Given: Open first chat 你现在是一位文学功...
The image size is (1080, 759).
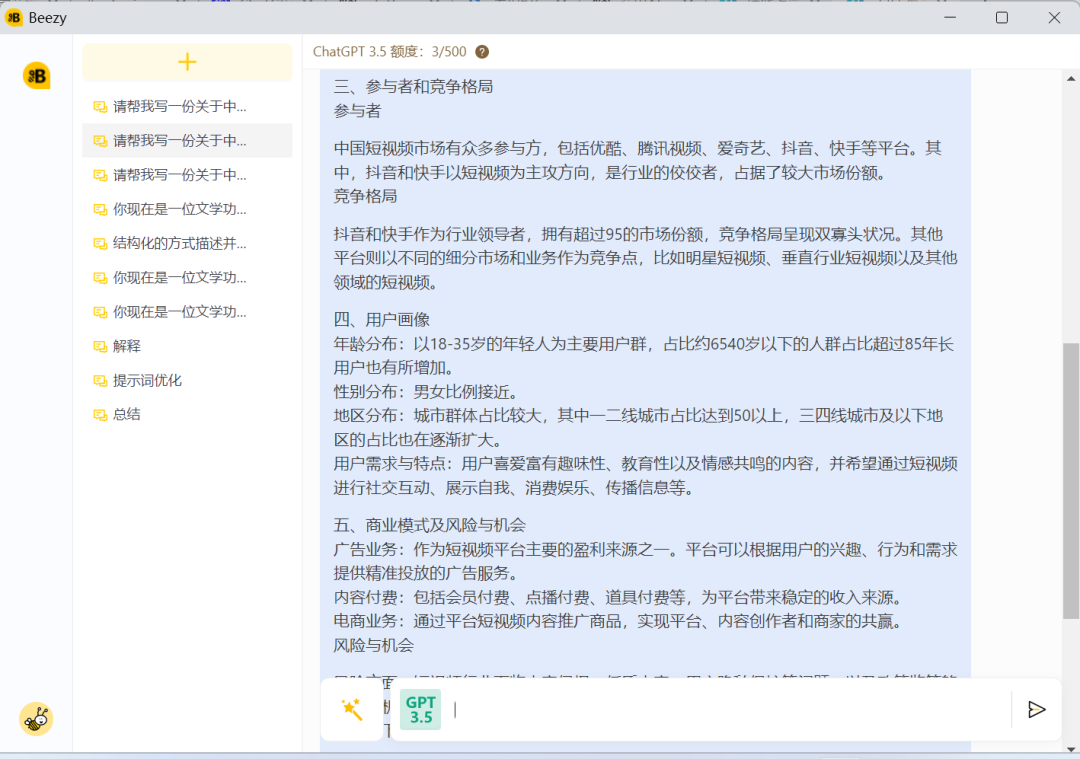Looking at the screenshot, I should click(187, 209).
